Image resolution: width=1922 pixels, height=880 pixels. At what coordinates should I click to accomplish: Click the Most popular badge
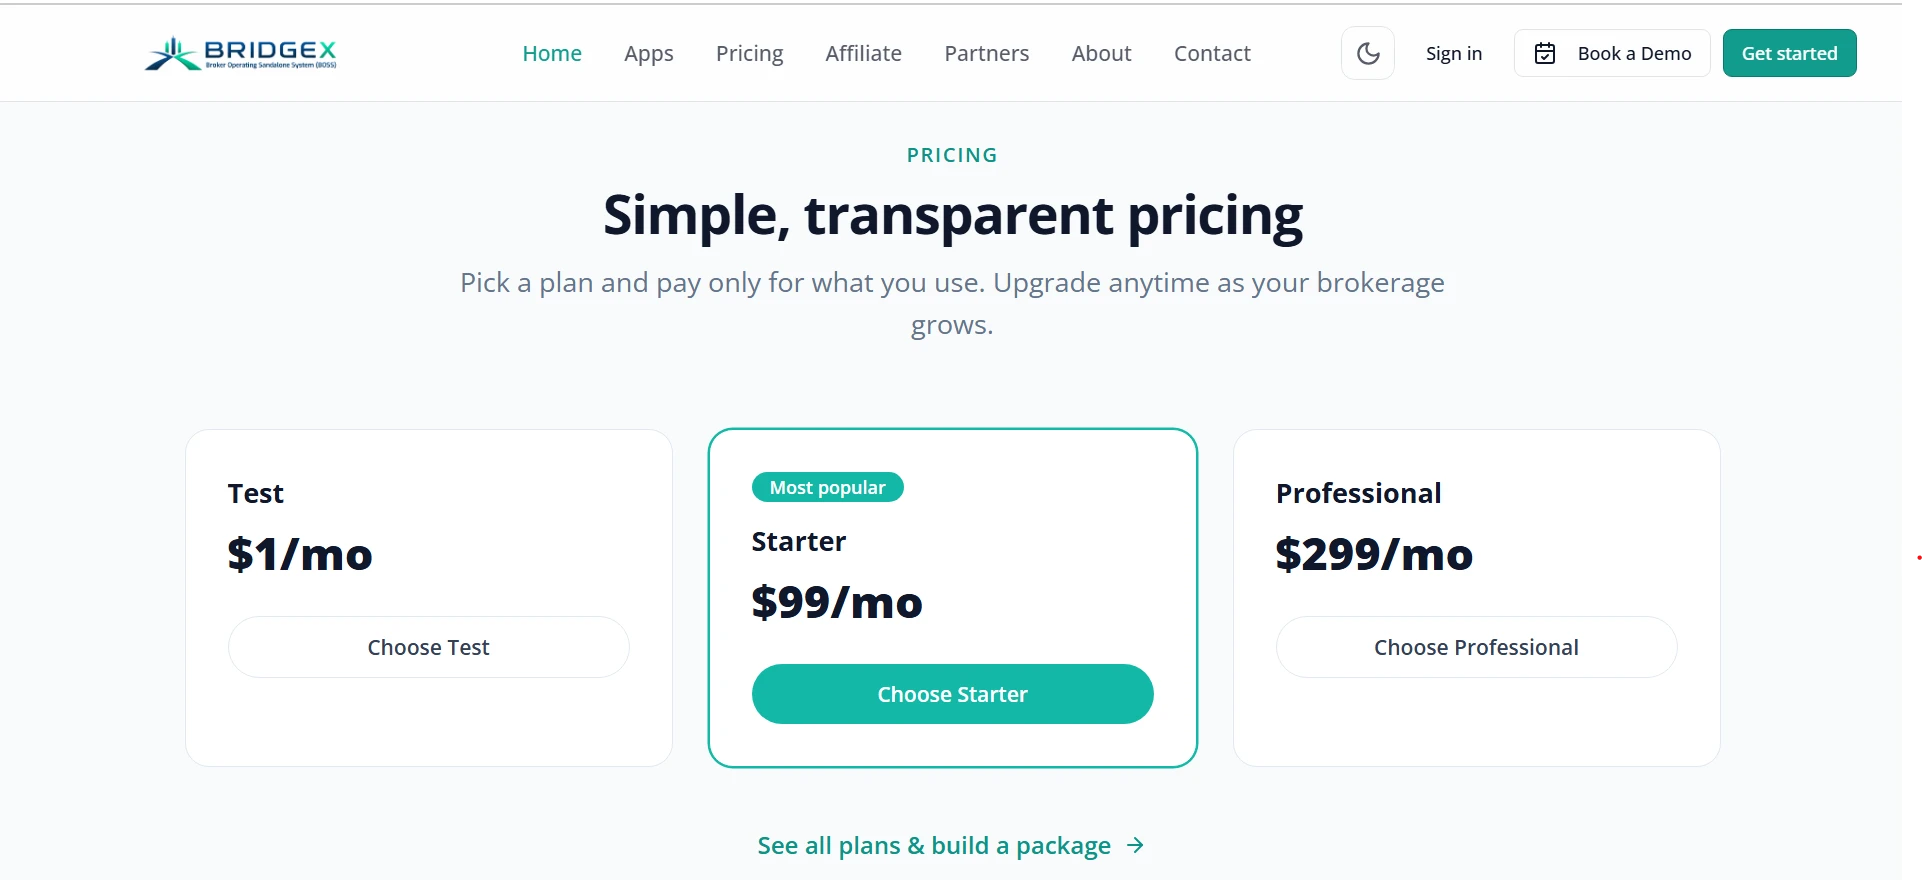point(828,487)
